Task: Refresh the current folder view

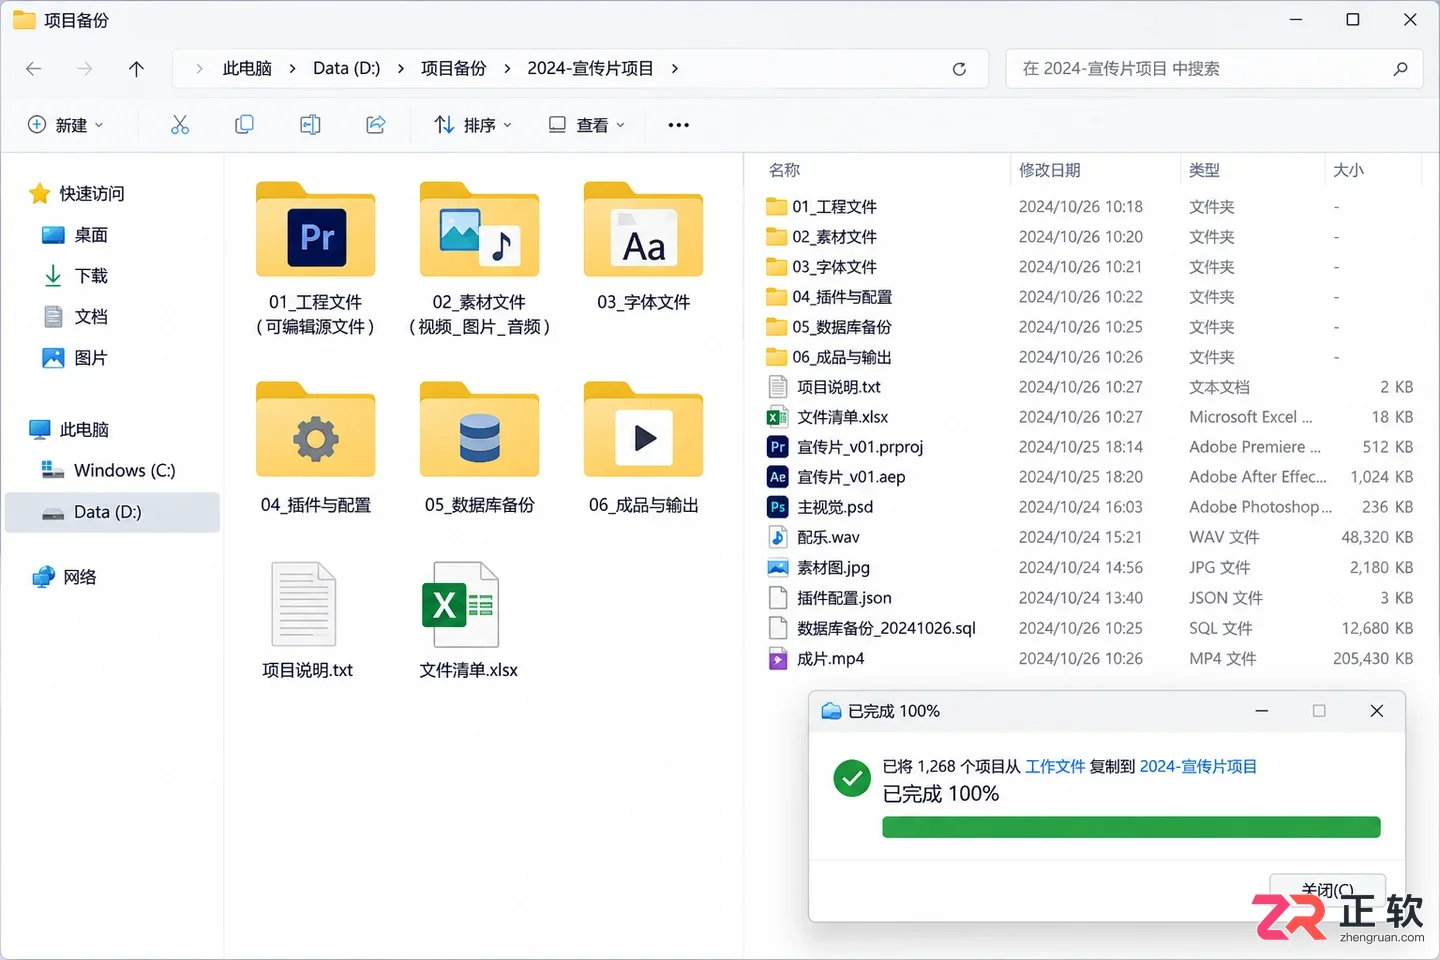Action: tap(959, 69)
